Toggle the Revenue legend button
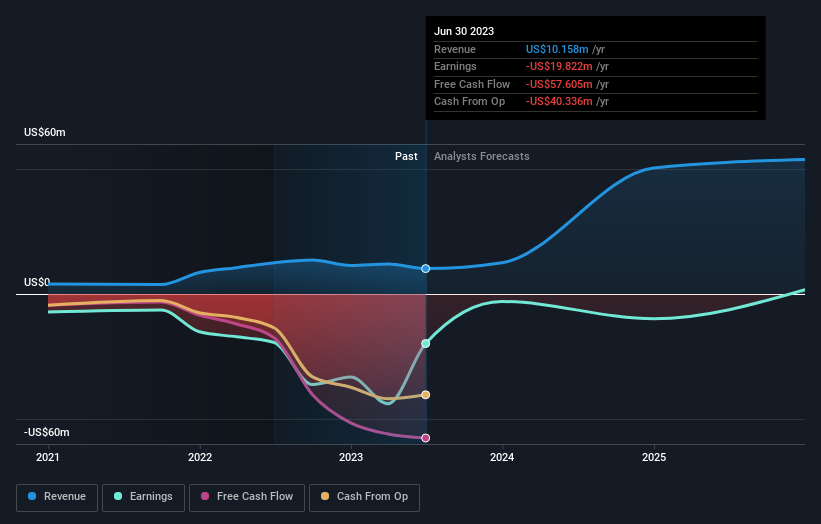Screen dimensions: 821x524 [x=57, y=497]
